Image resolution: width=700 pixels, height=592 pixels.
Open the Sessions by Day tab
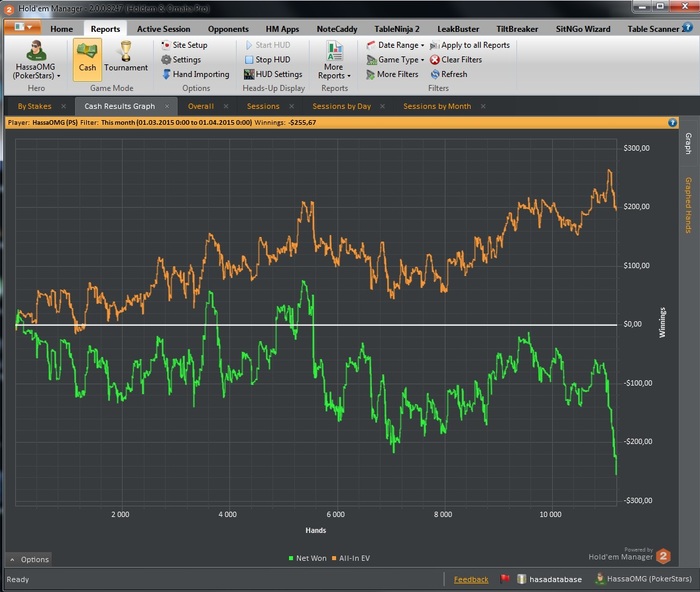[x=341, y=105]
